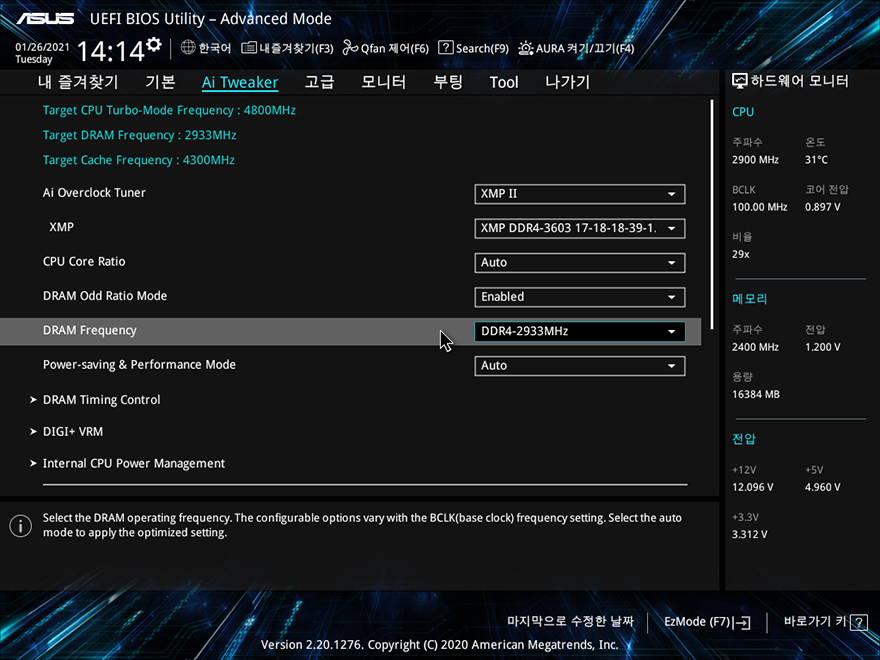Image resolution: width=880 pixels, height=660 pixels.
Task: Click memory capacity 16384 MB
Action: [x=755, y=395]
